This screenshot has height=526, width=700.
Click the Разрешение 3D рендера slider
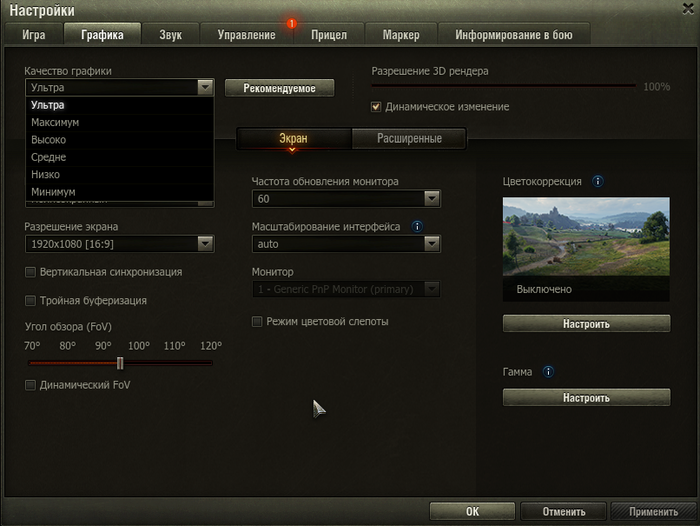[504, 86]
